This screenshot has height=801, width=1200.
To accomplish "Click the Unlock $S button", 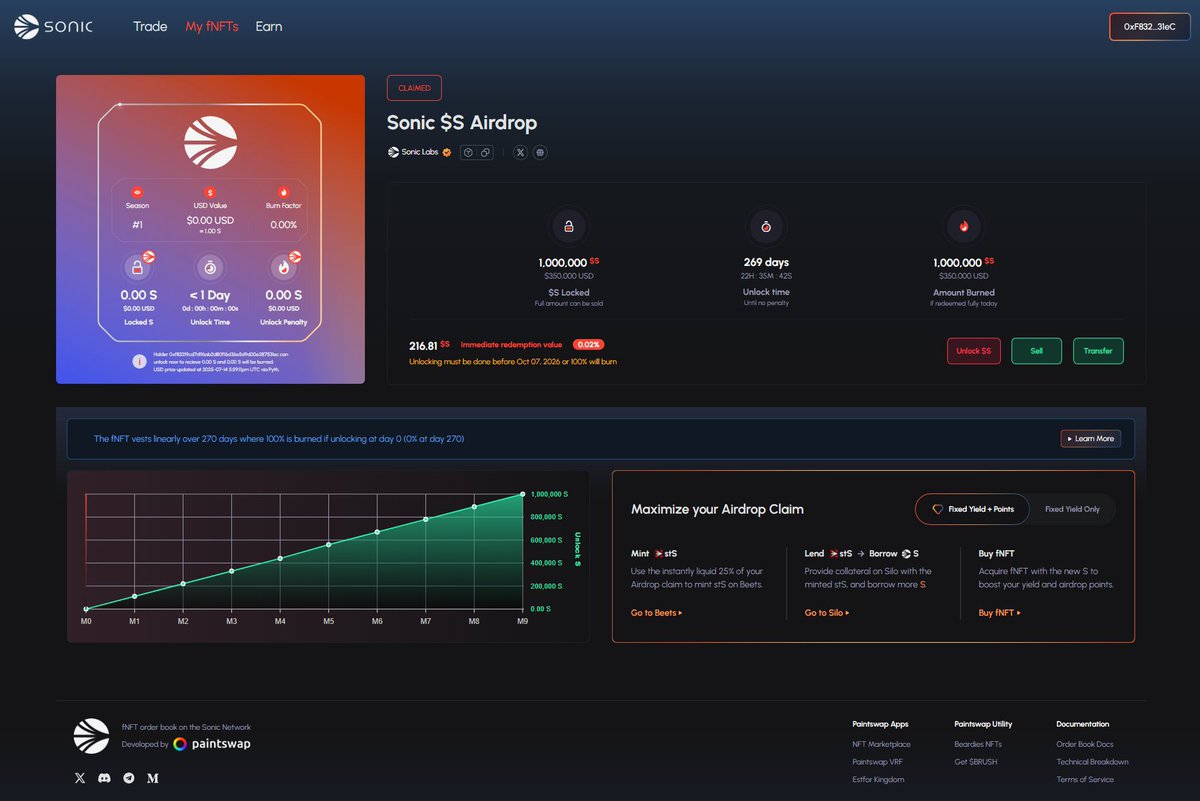I will [x=974, y=351].
